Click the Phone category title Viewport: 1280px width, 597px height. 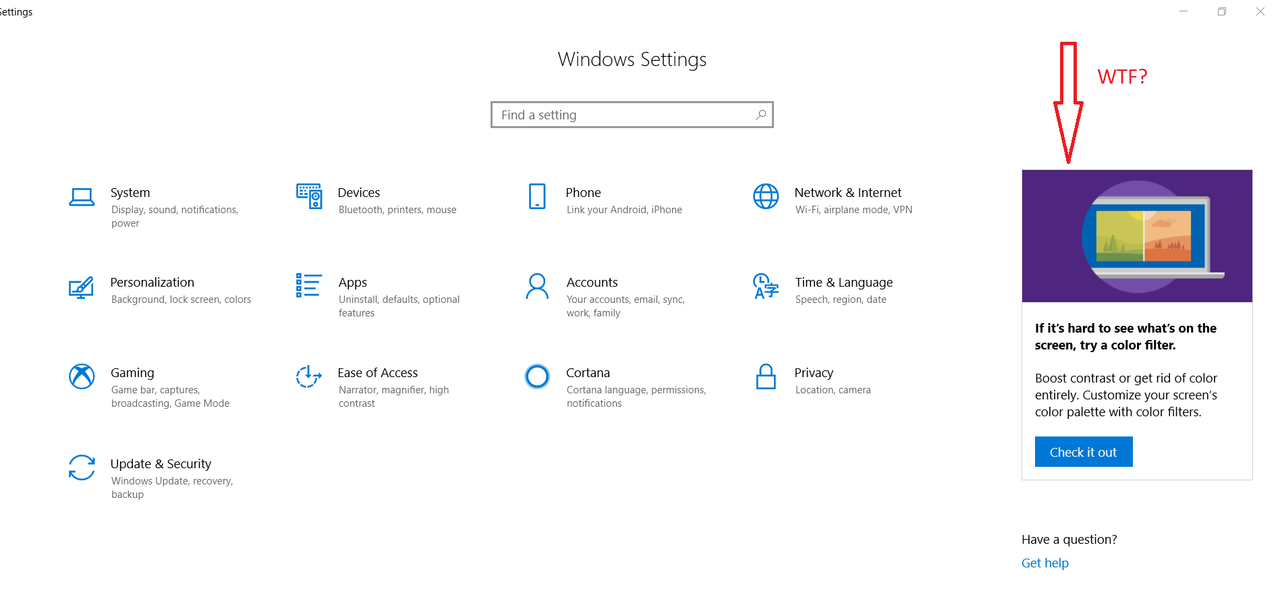tap(584, 193)
